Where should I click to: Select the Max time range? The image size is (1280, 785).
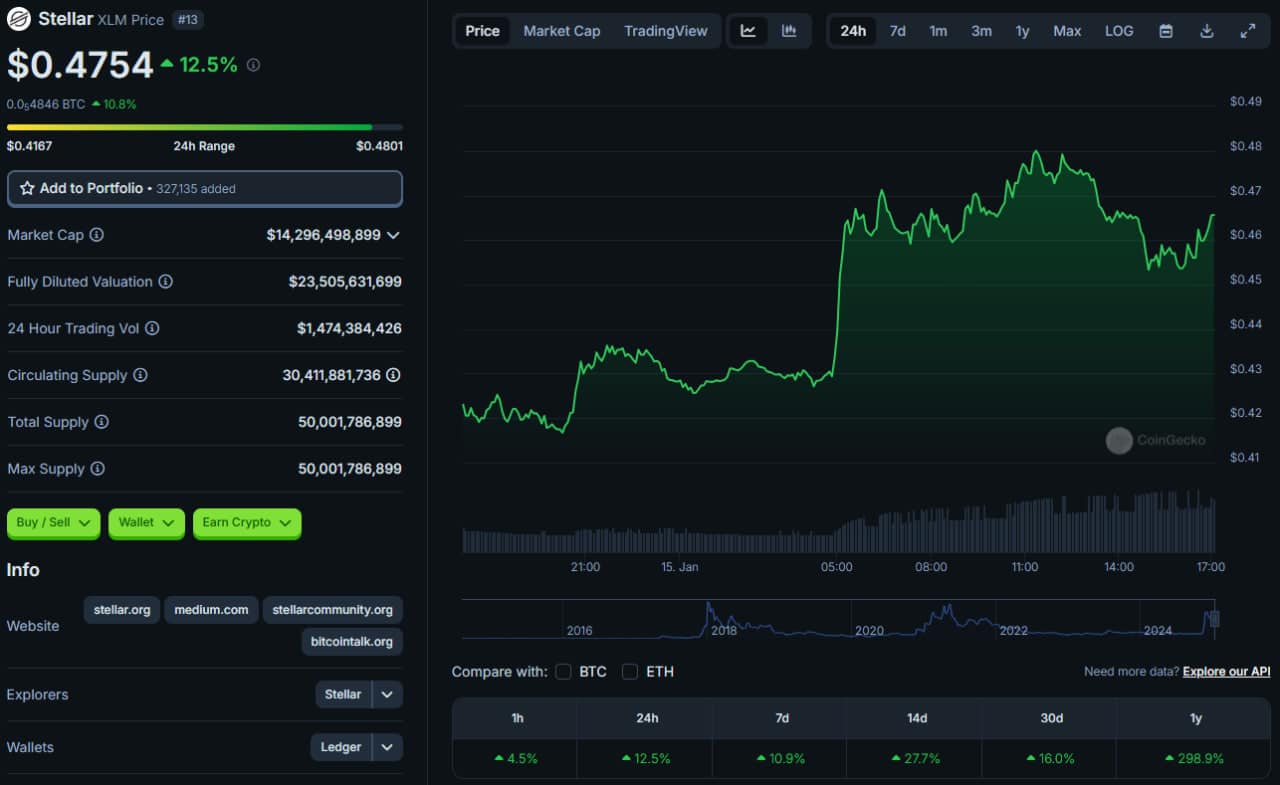click(x=1067, y=31)
